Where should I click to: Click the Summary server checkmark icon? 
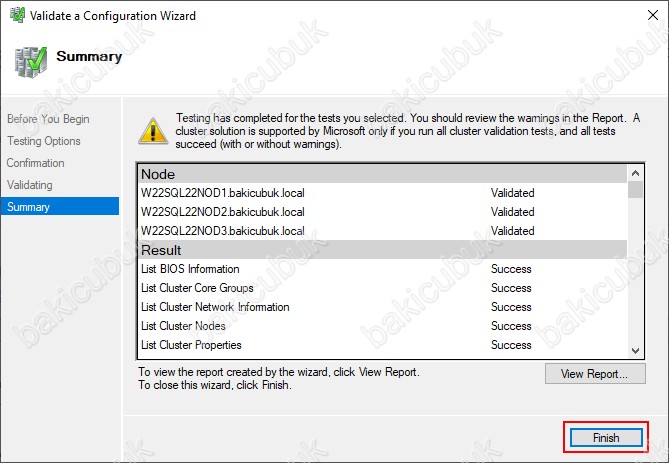31,62
